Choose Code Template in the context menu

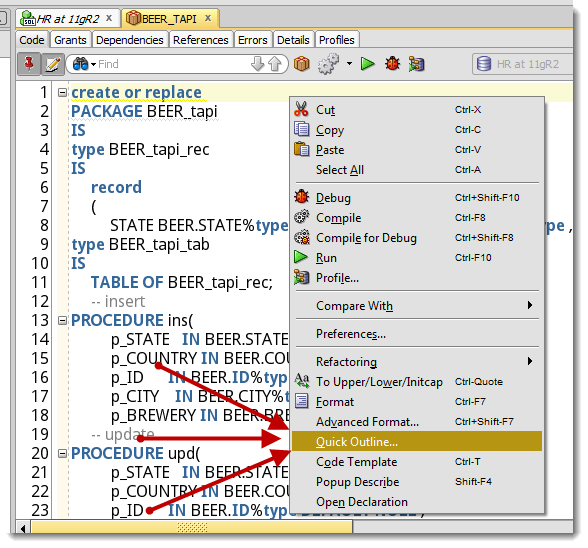[x=417, y=462]
